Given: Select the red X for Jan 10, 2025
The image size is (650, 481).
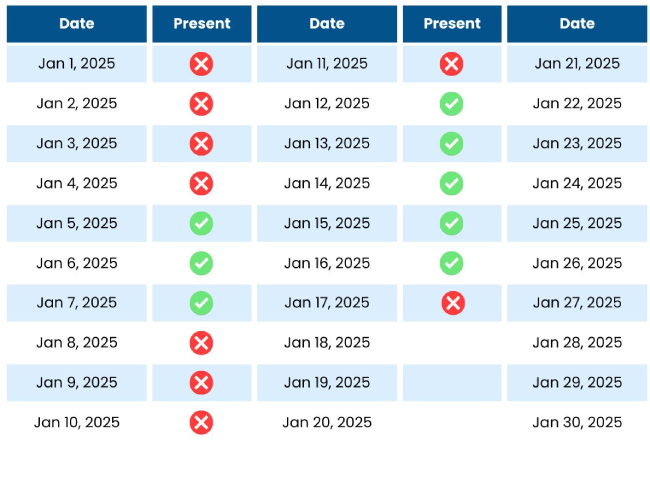Looking at the screenshot, I should 201,422.
